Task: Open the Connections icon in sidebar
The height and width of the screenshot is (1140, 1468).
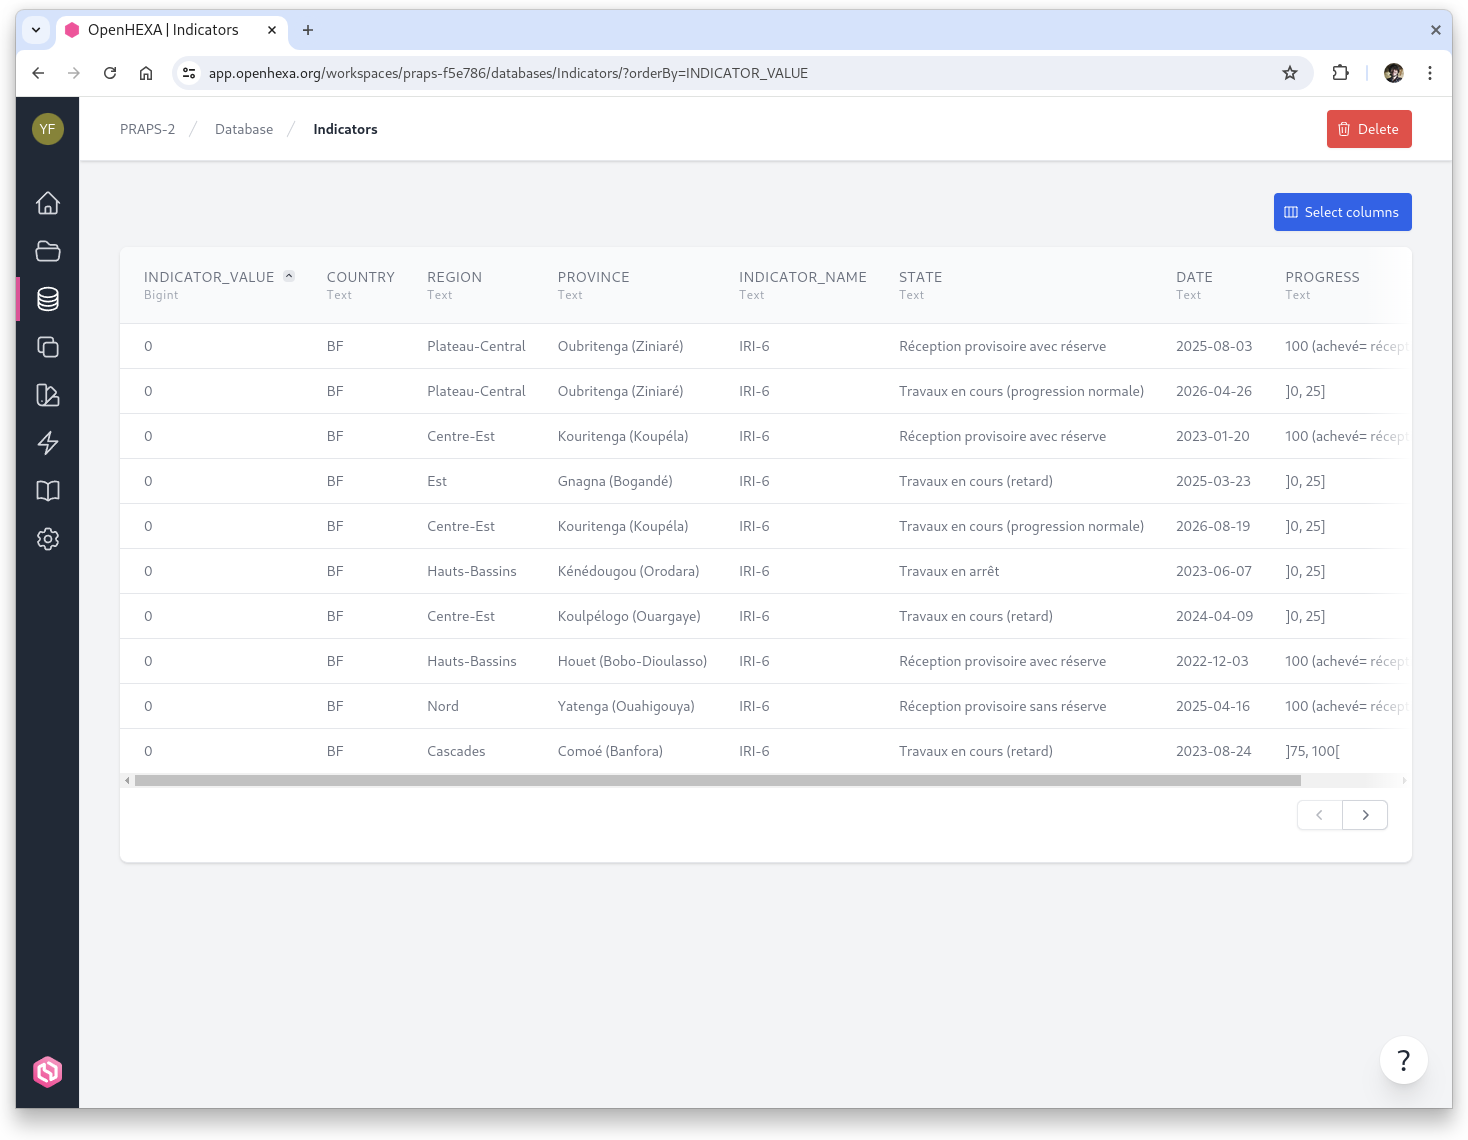Action: (x=47, y=347)
